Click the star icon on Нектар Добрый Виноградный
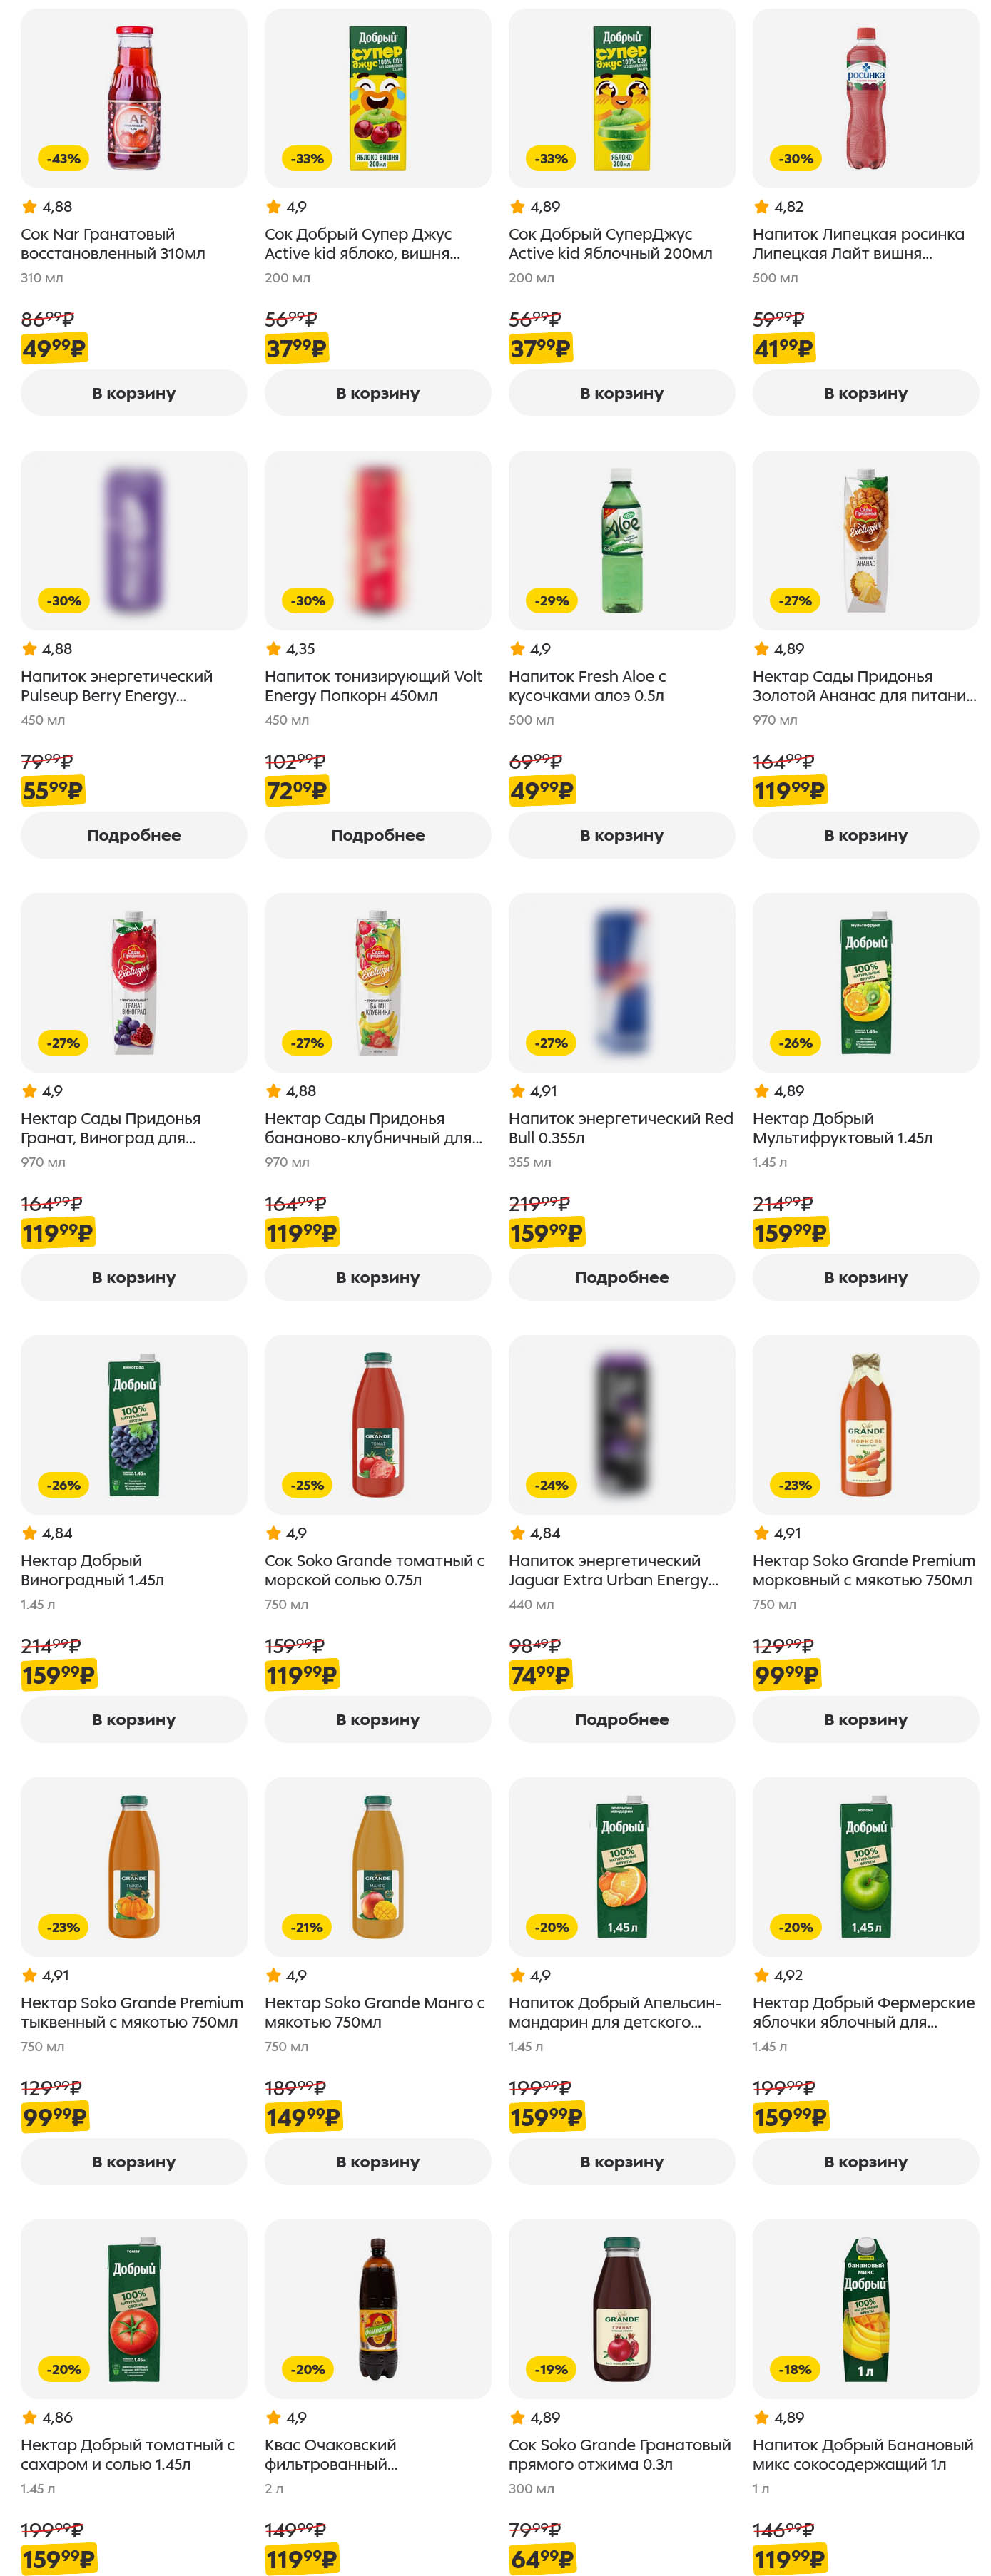 point(29,1533)
